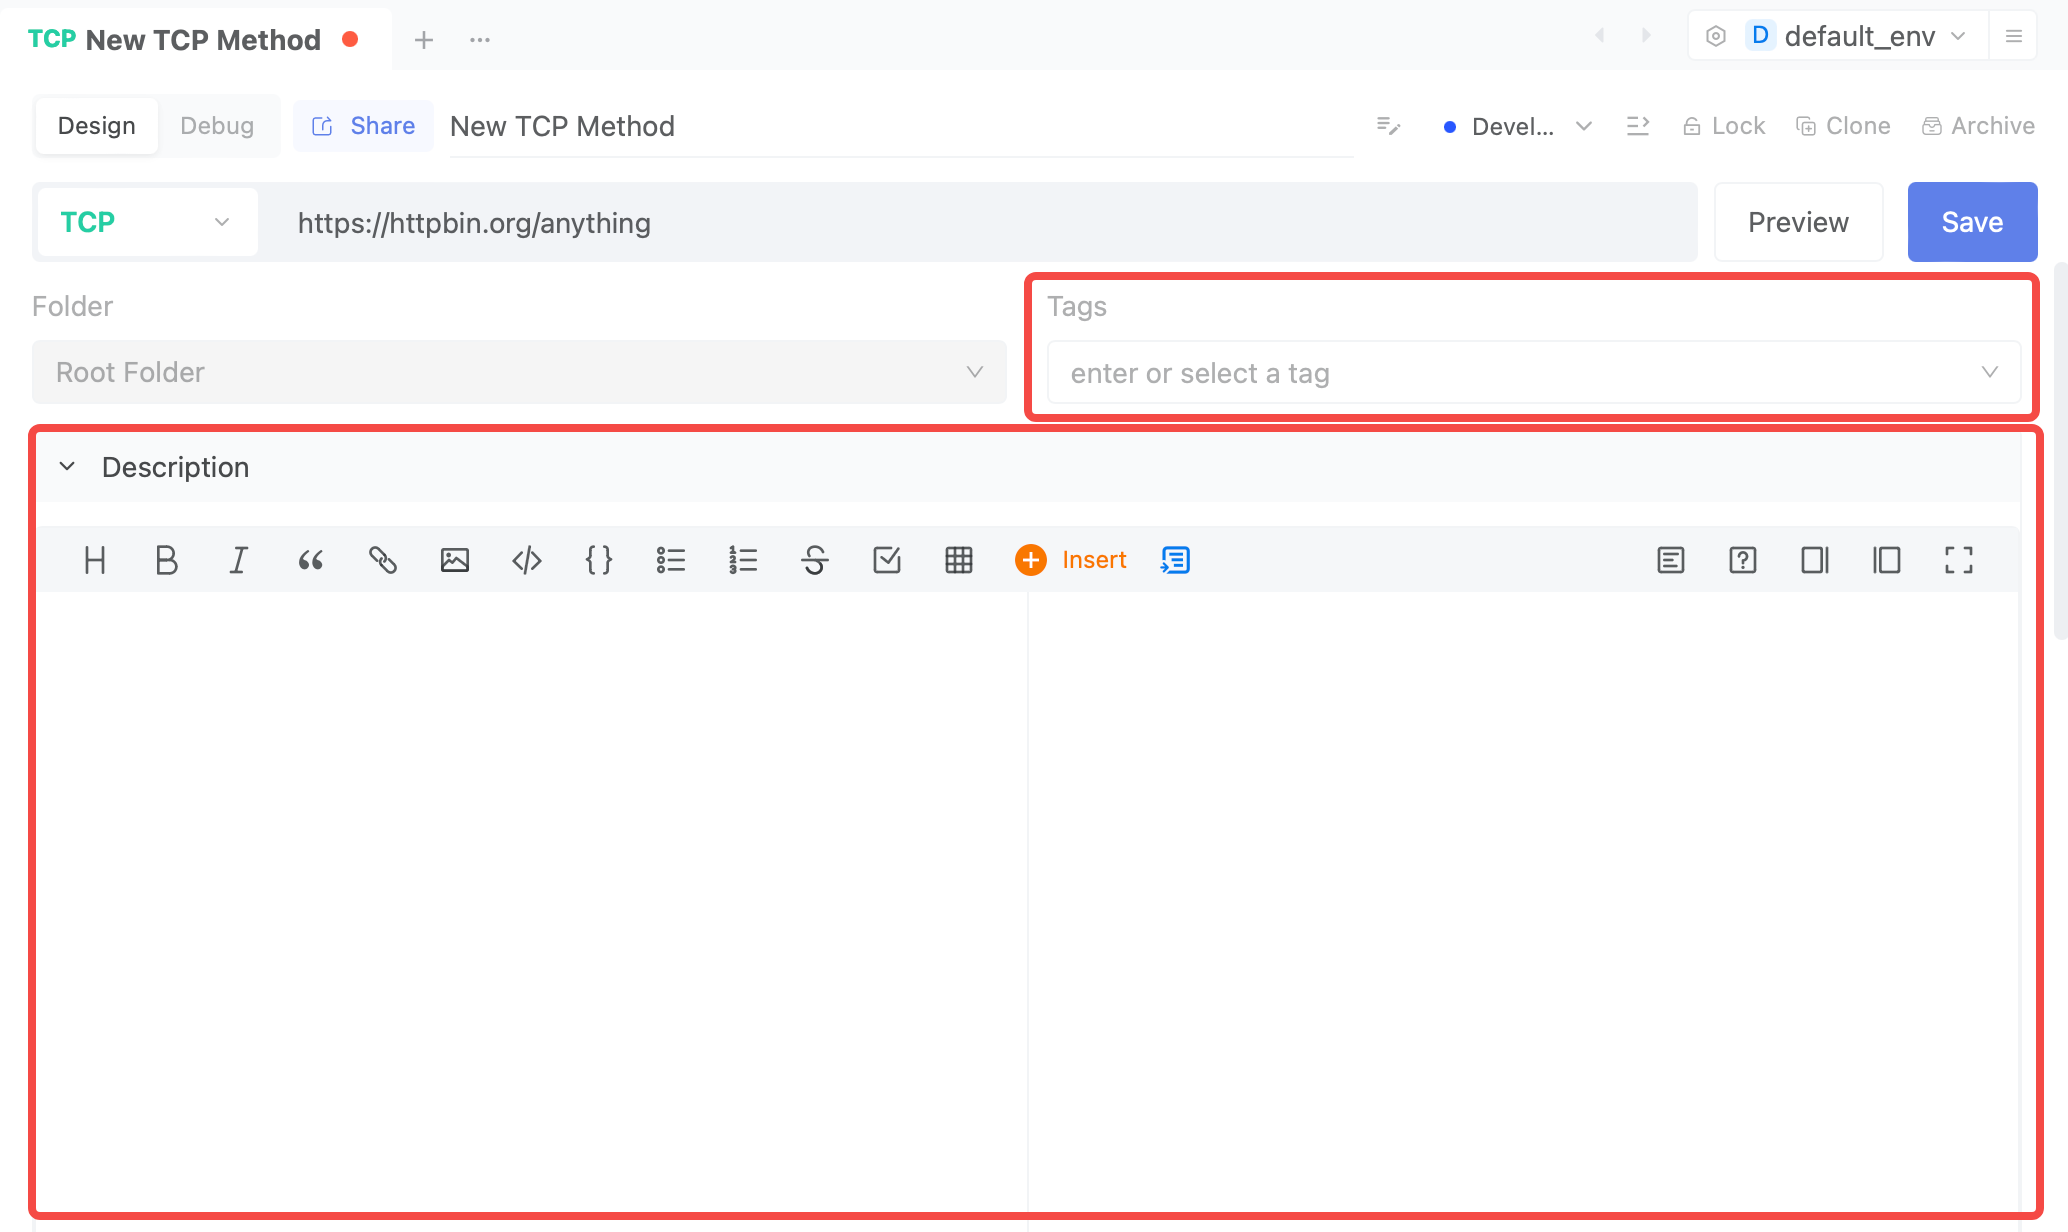Open the TCP protocol dropdown
The width and height of the screenshot is (2068, 1232).
tap(147, 222)
